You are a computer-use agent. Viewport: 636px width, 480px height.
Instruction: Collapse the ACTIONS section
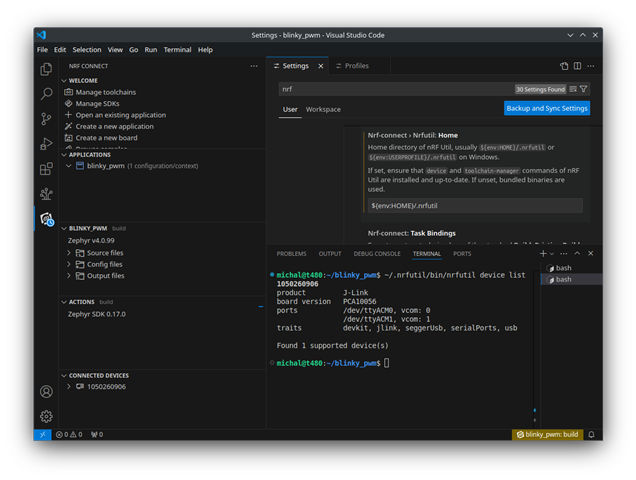tap(64, 302)
